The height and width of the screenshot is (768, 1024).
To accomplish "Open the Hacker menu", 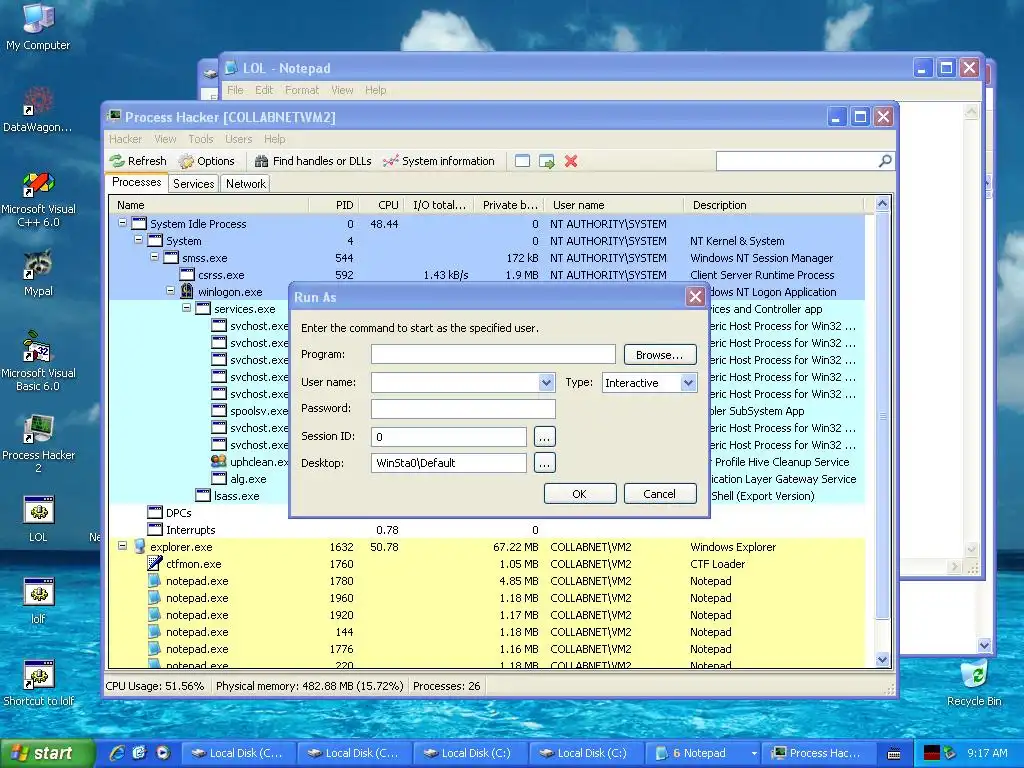I will point(125,139).
